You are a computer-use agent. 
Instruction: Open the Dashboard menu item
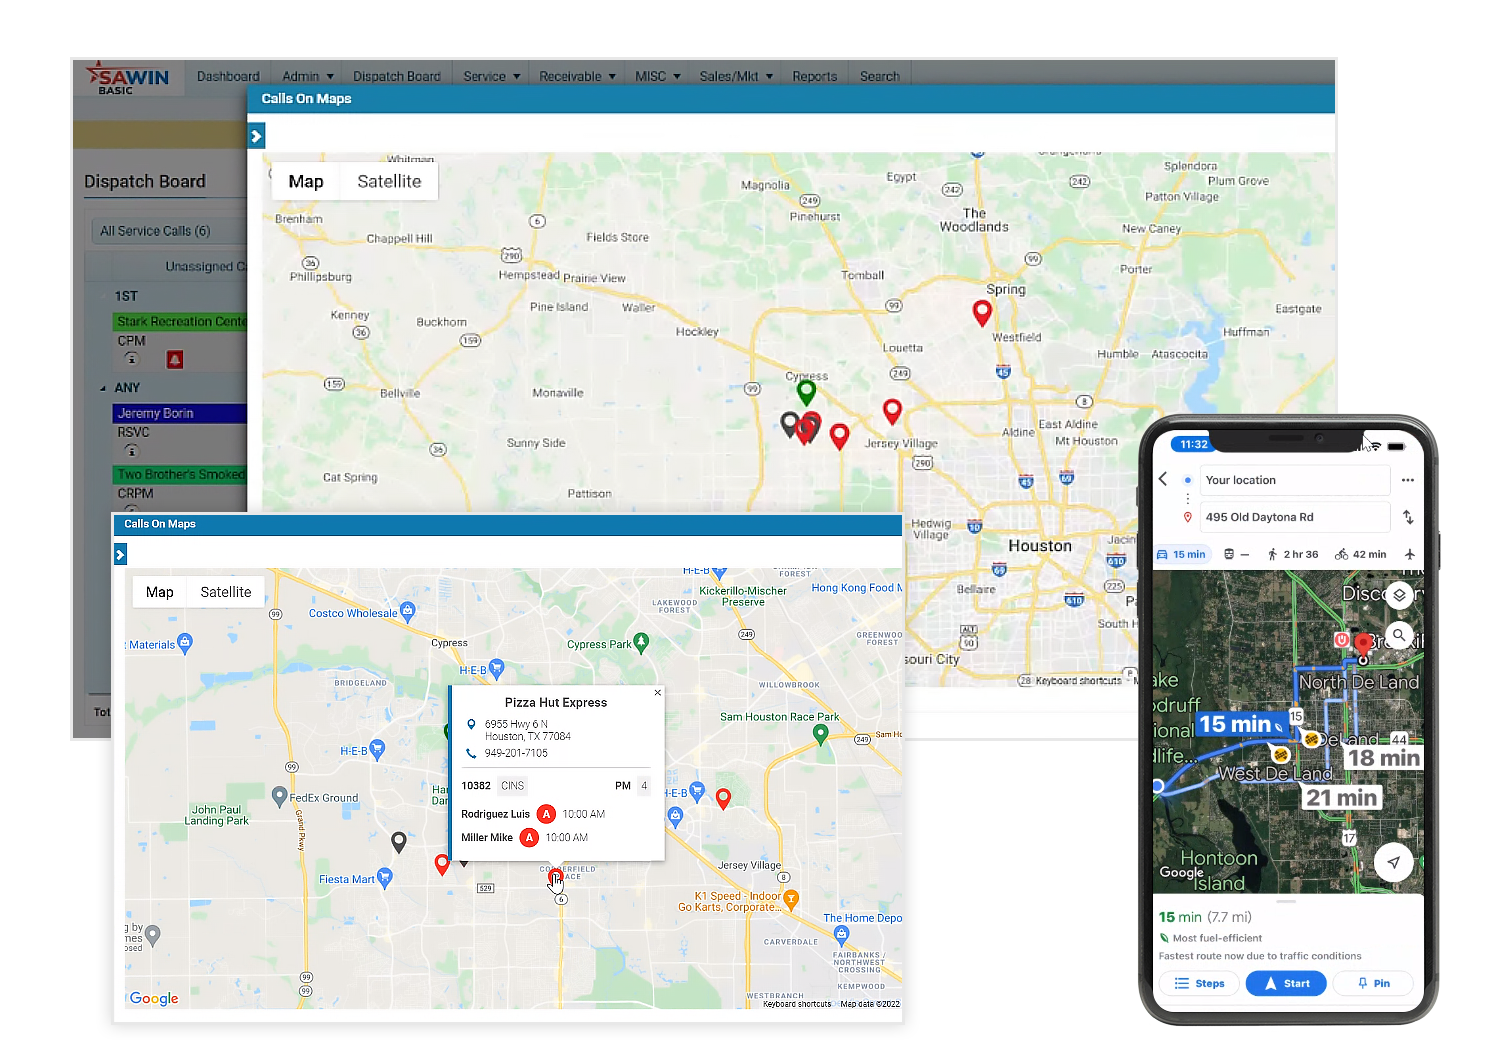(x=228, y=76)
